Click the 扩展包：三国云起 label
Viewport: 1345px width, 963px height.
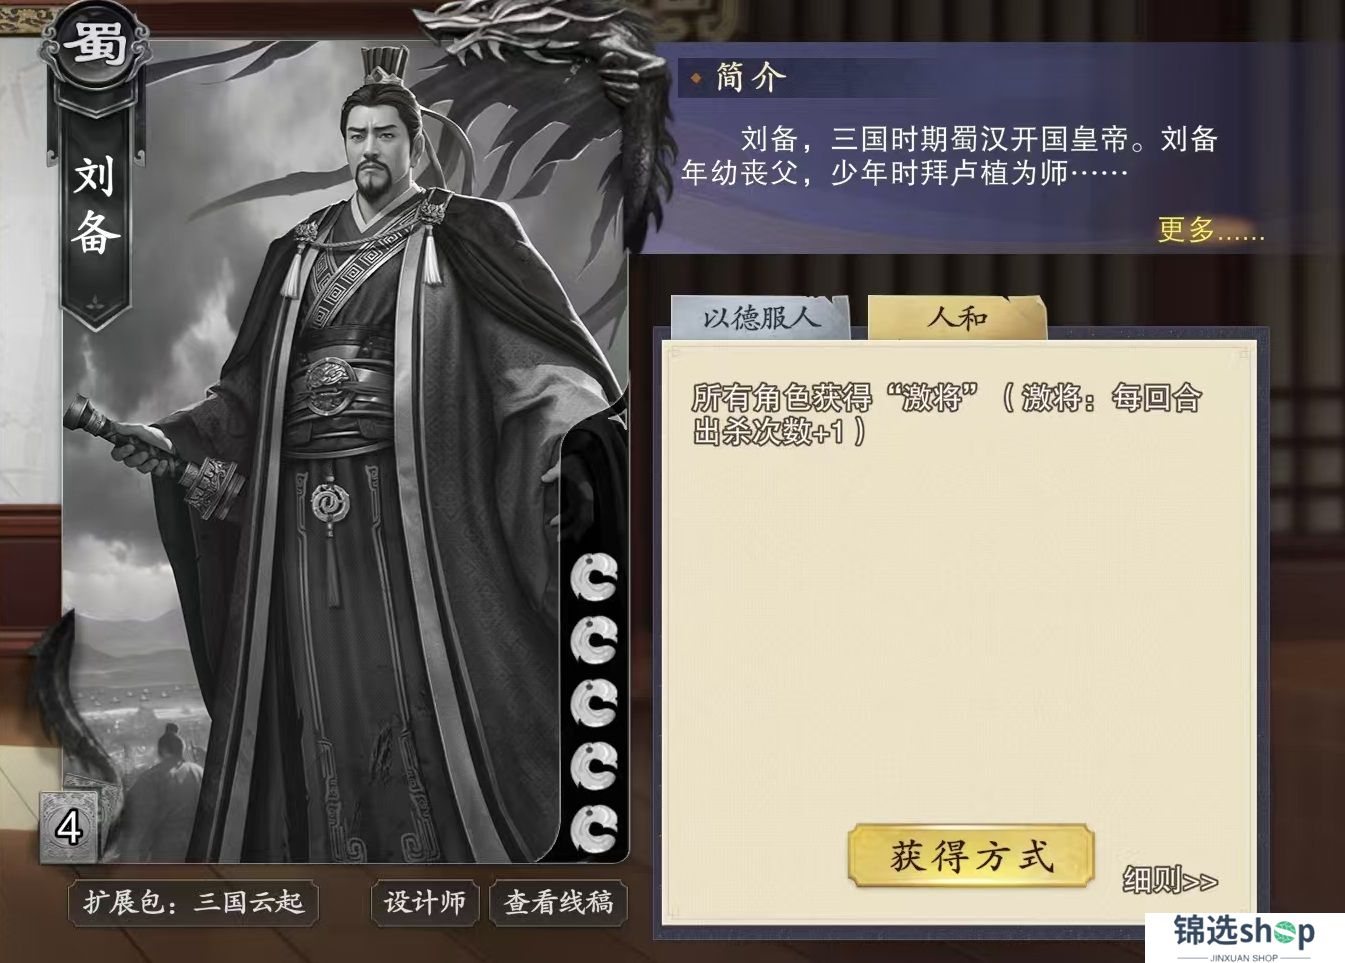click(193, 903)
